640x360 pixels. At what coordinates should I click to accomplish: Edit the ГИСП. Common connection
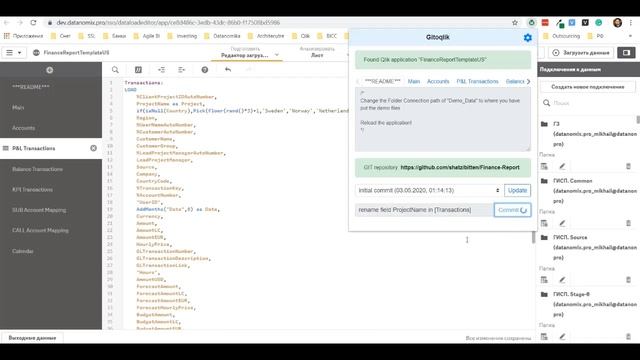coord(562,223)
